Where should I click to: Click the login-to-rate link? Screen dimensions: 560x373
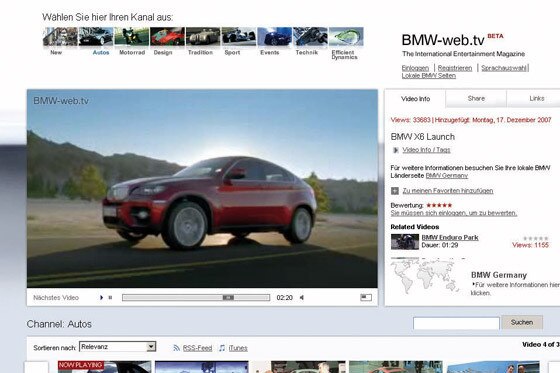(x=454, y=213)
